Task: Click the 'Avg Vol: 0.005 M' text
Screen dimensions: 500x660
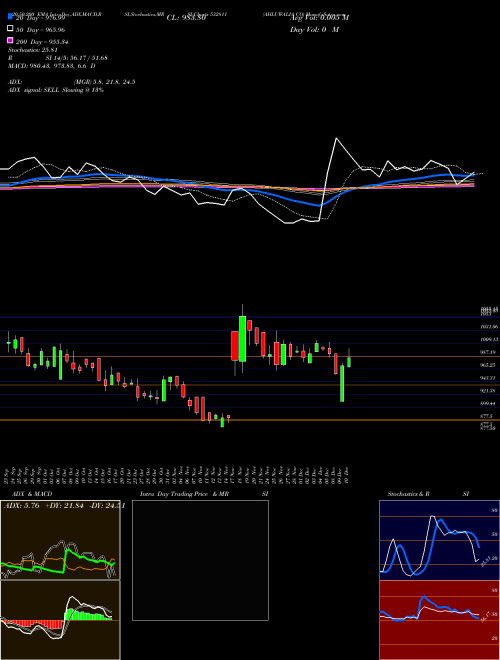Action: 319,18
